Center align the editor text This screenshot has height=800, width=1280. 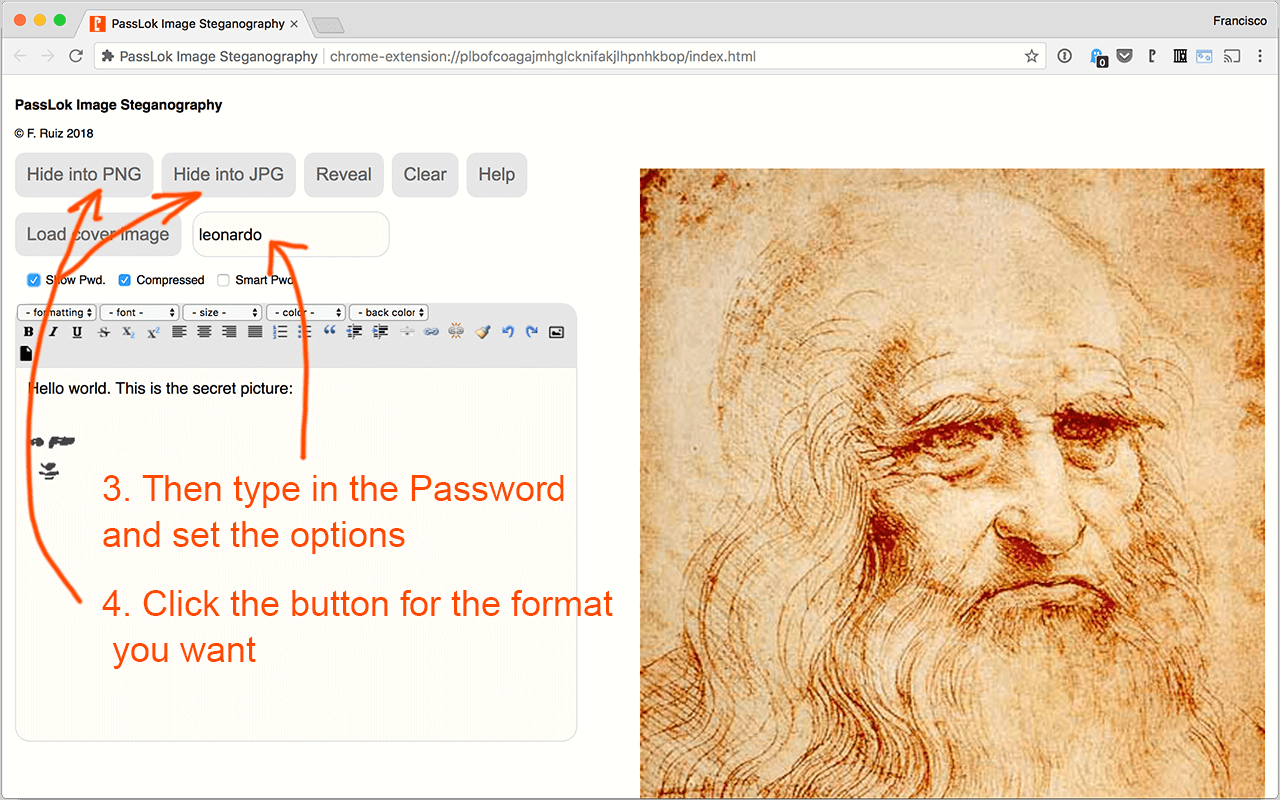pyautogui.click(x=204, y=332)
